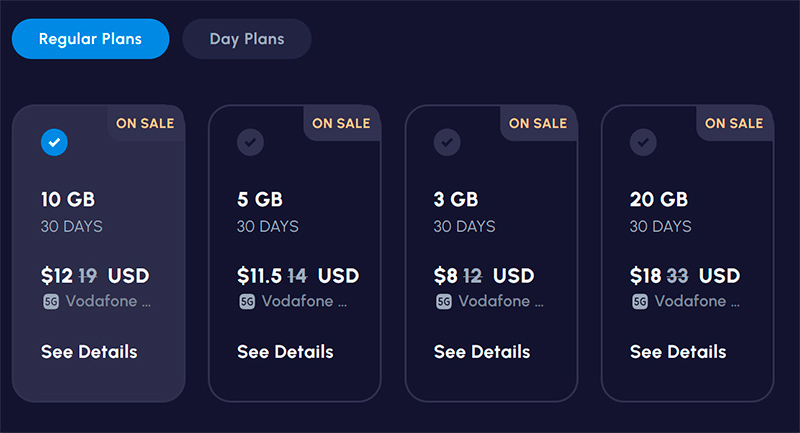View See Details for 3 GB plan
800x433 pixels.
pyautogui.click(x=482, y=352)
